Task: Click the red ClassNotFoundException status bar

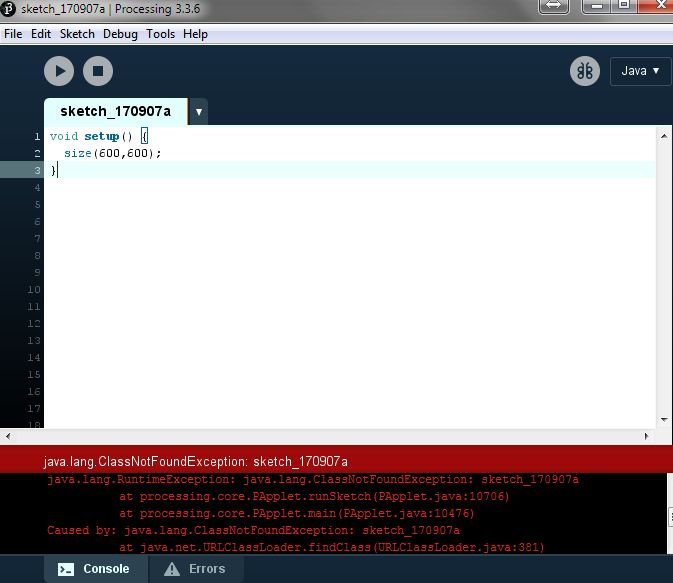Action: (x=336, y=461)
